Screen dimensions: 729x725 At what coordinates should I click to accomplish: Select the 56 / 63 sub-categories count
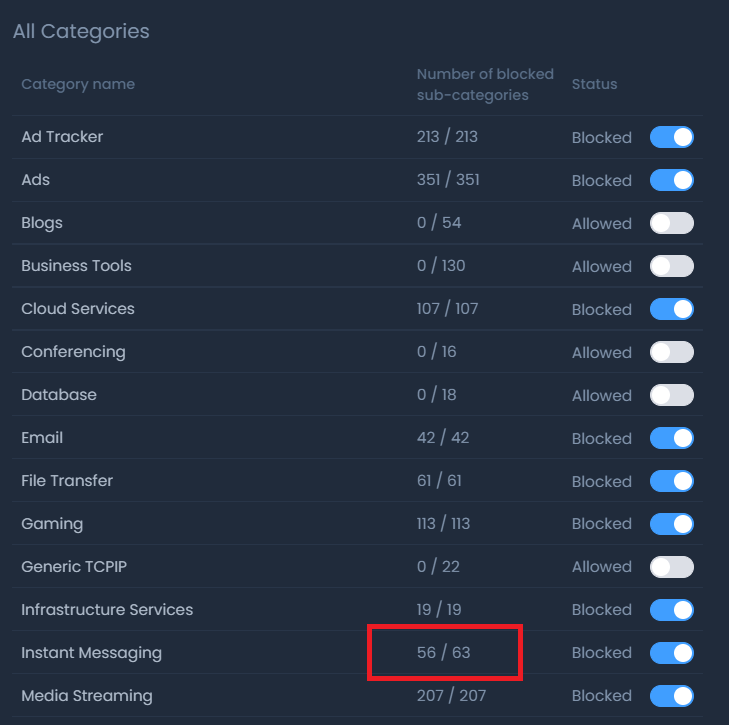pos(443,653)
